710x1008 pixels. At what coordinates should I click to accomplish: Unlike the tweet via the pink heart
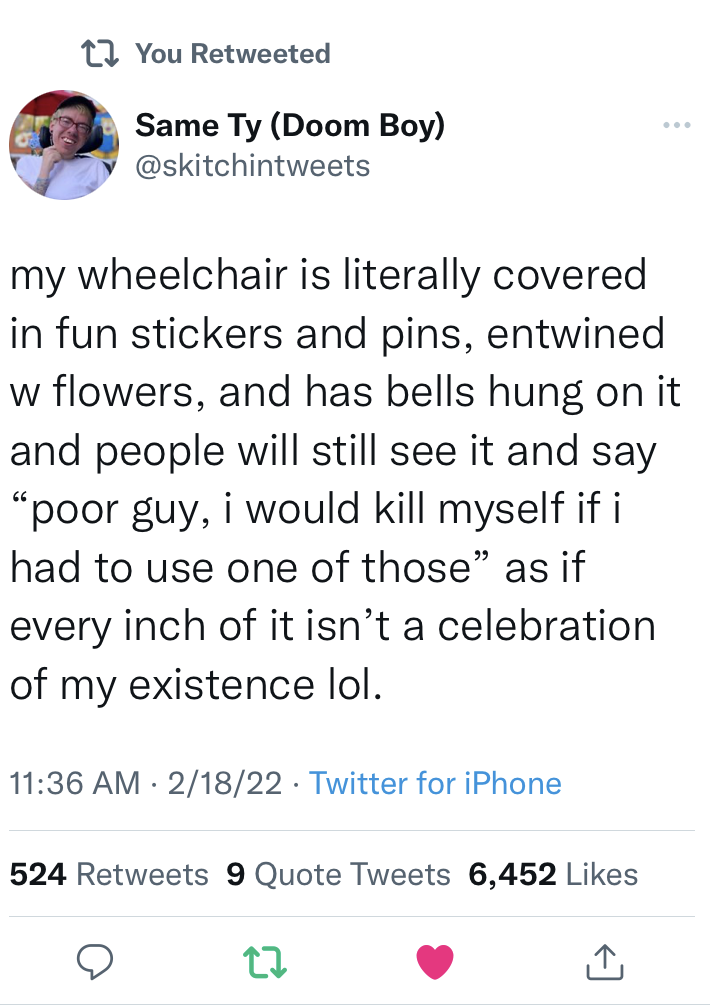[x=435, y=962]
